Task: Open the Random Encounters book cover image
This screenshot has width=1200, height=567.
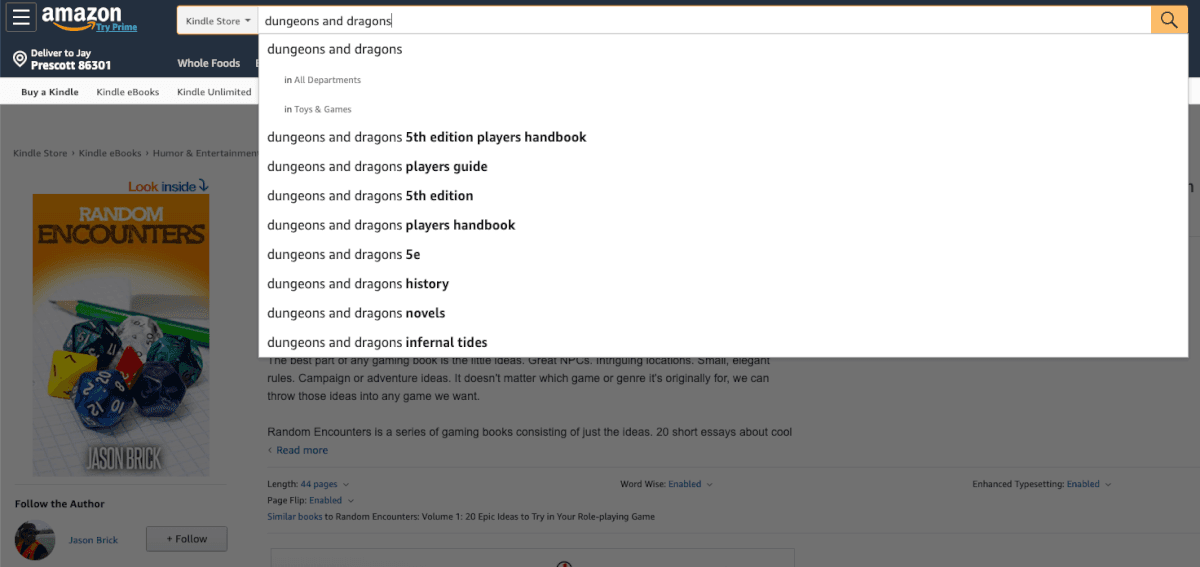Action: point(121,335)
